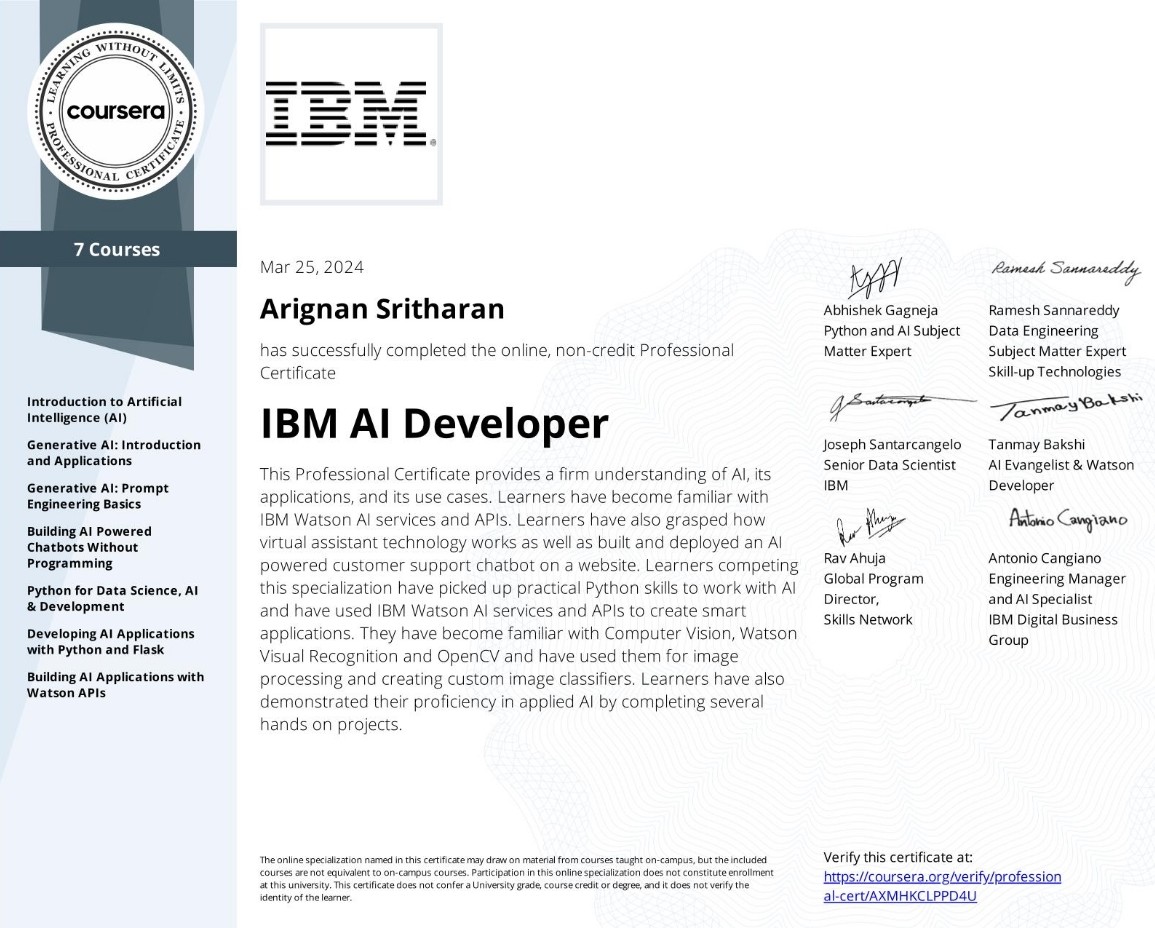Click the Mar 25, 2024 completion date
Viewport: 1155px width, 928px height.
(311, 267)
